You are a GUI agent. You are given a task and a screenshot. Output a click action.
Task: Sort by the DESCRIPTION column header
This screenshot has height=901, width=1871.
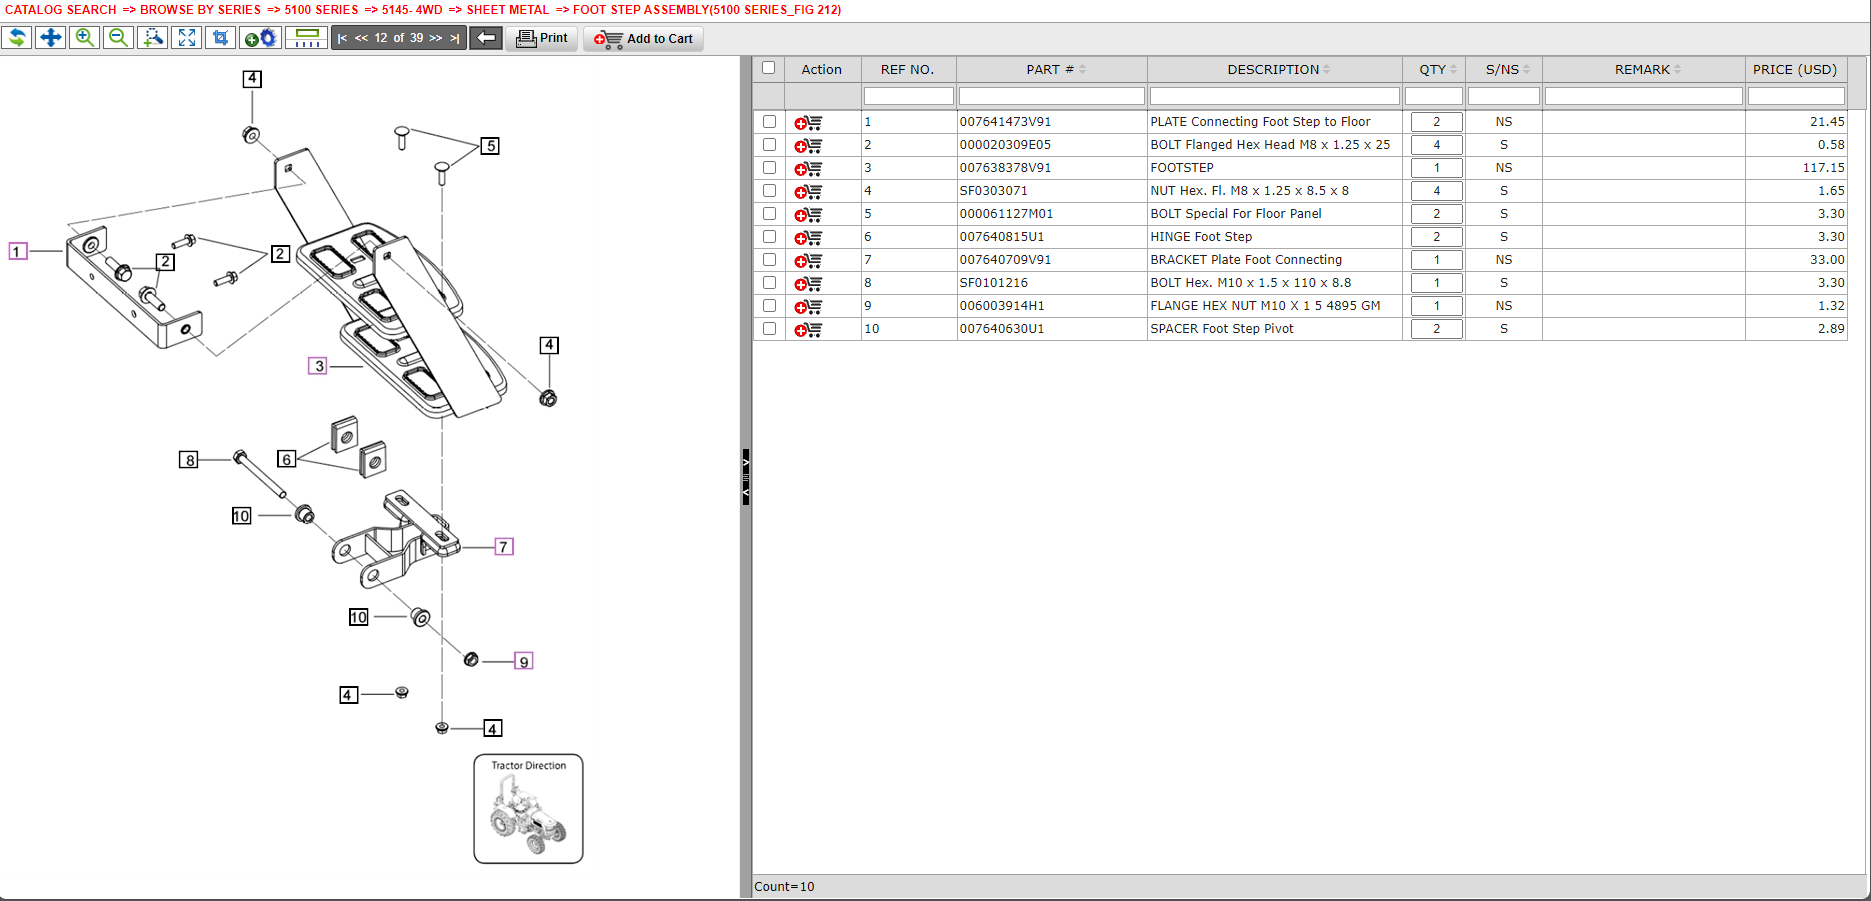pyautogui.click(x=1273, y=70)
